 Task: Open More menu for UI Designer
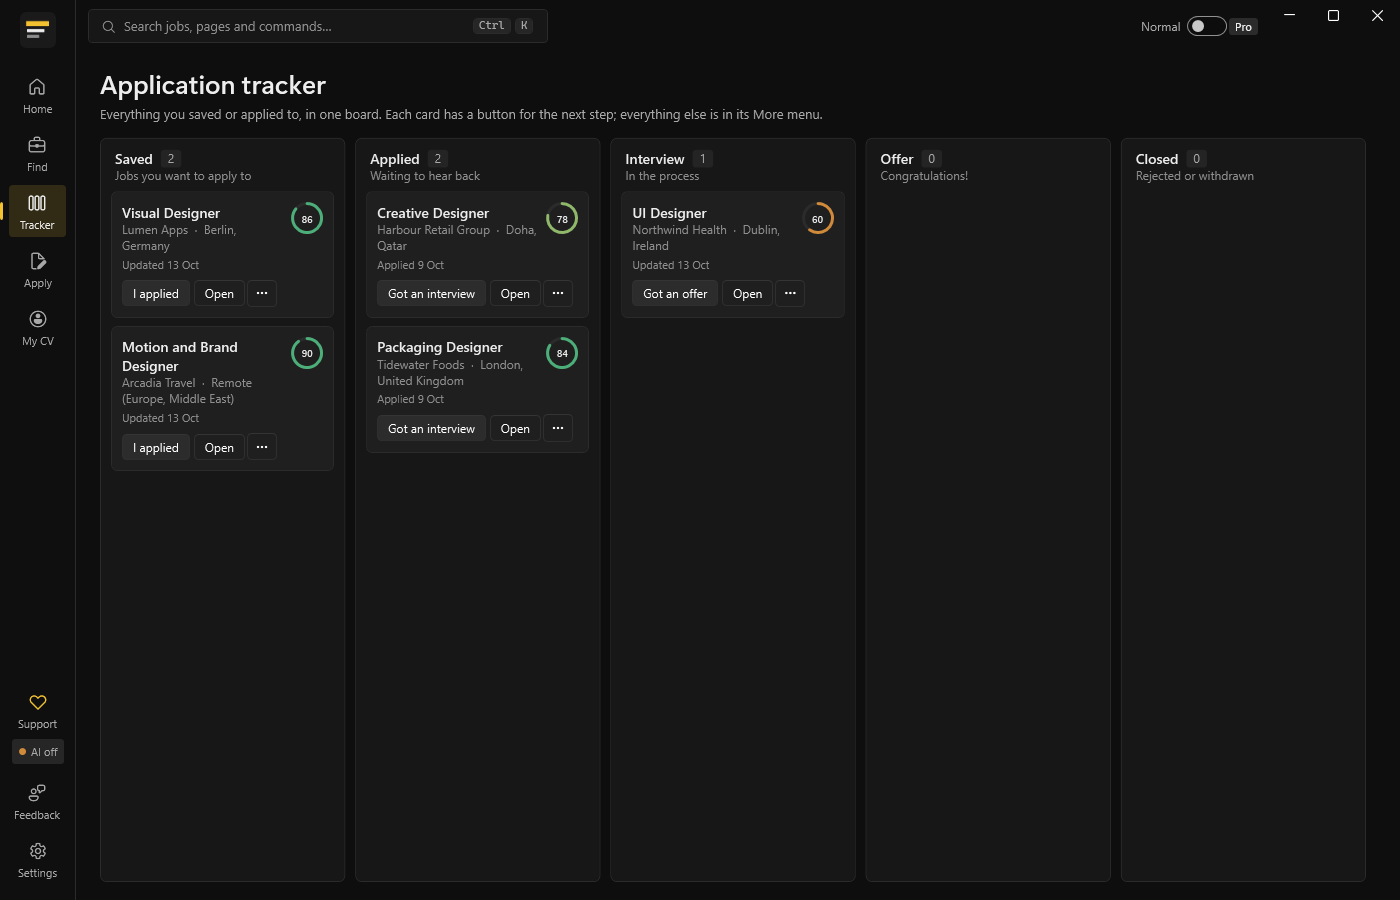tap(790, 293)
